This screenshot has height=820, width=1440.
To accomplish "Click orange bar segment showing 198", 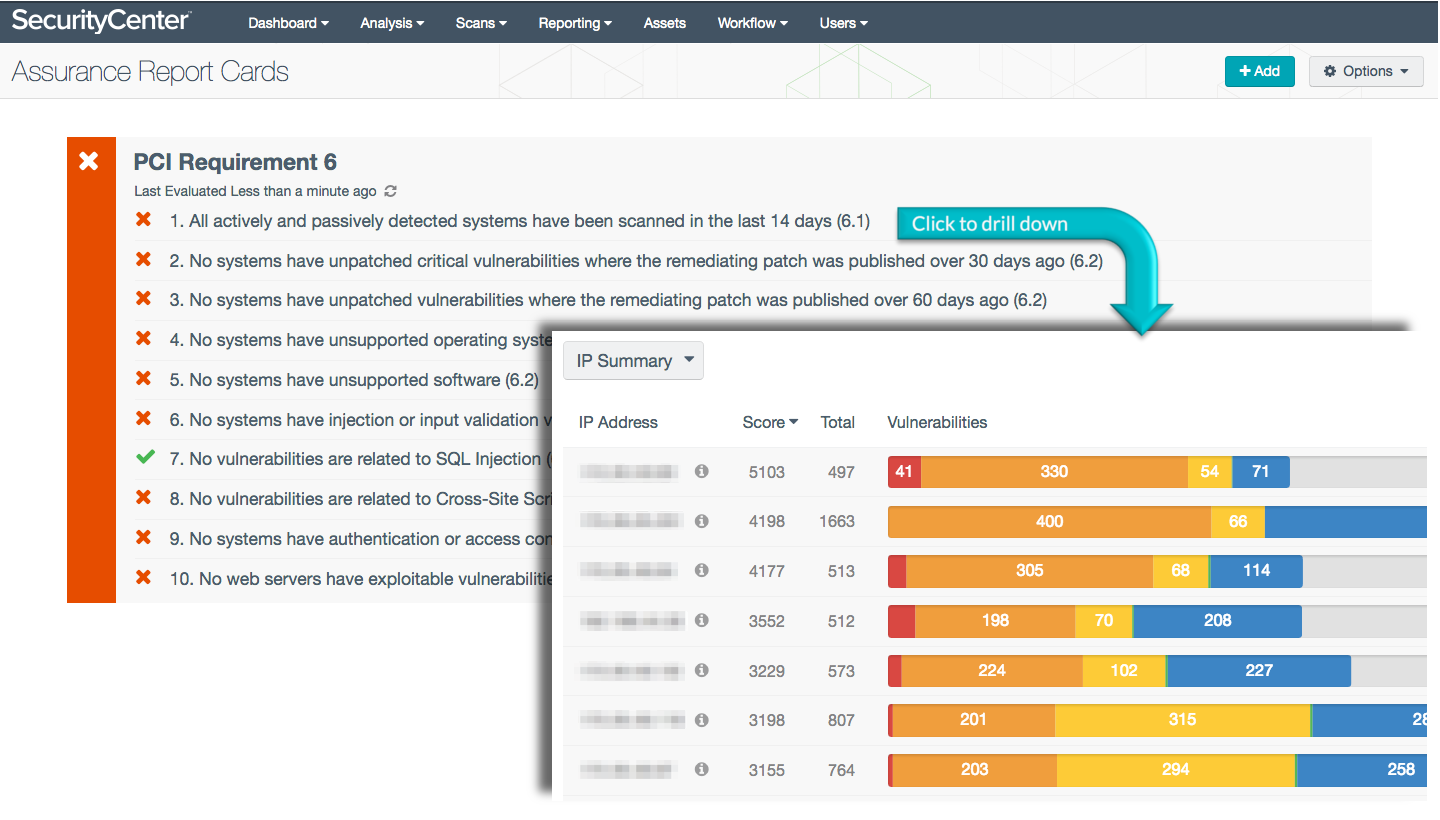I will (x=995, y=620).
